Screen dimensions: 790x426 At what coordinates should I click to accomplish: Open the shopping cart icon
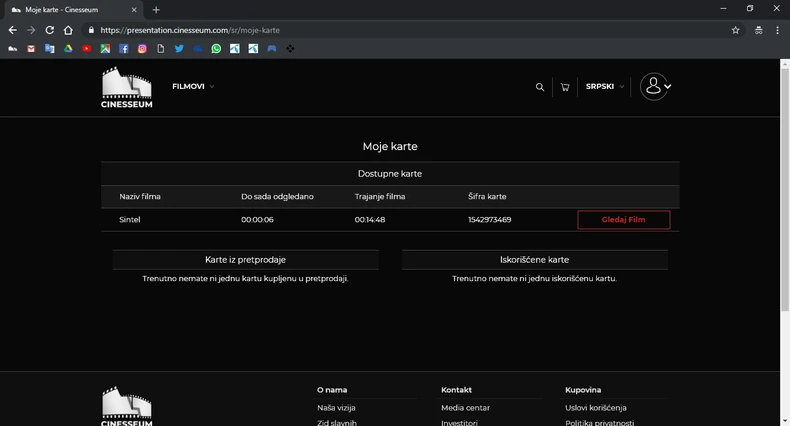[x=565, y=87]
